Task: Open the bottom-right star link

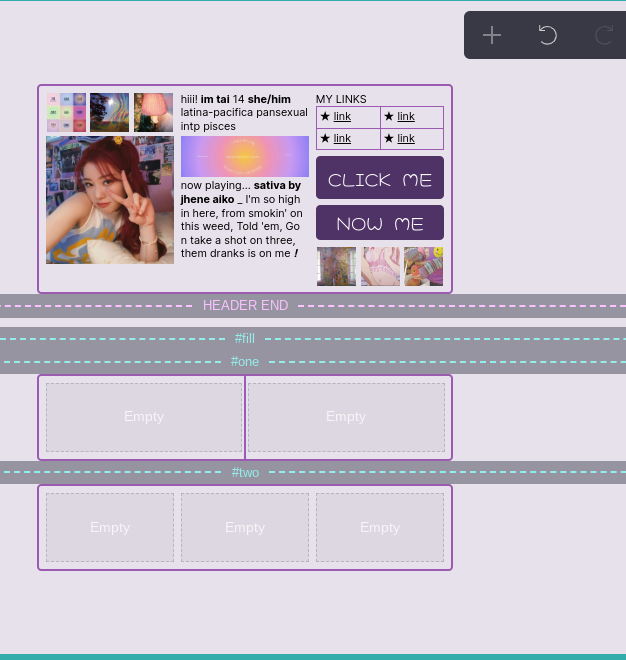Action: pos(406,138)
